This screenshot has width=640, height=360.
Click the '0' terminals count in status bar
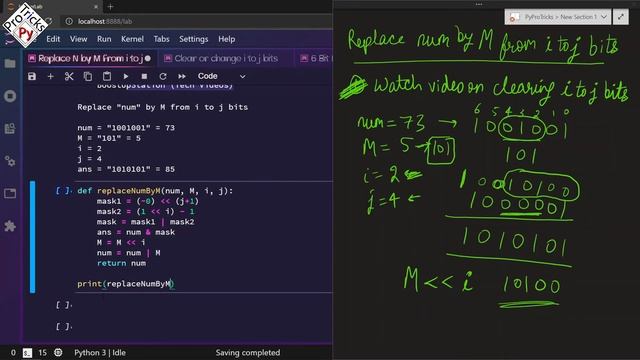[13, 353]
